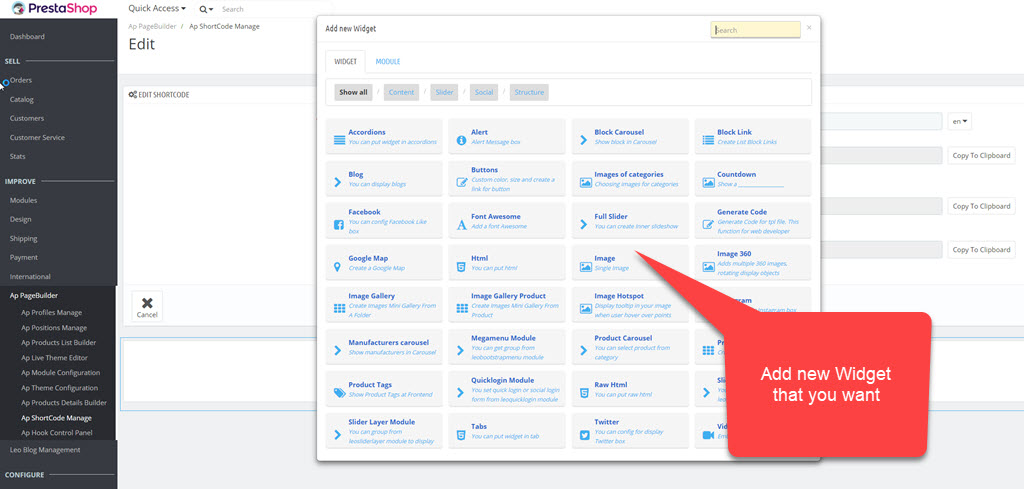Click the Generate Code edit icon
The image size is (1024, 489).
(x=708, y=225)
